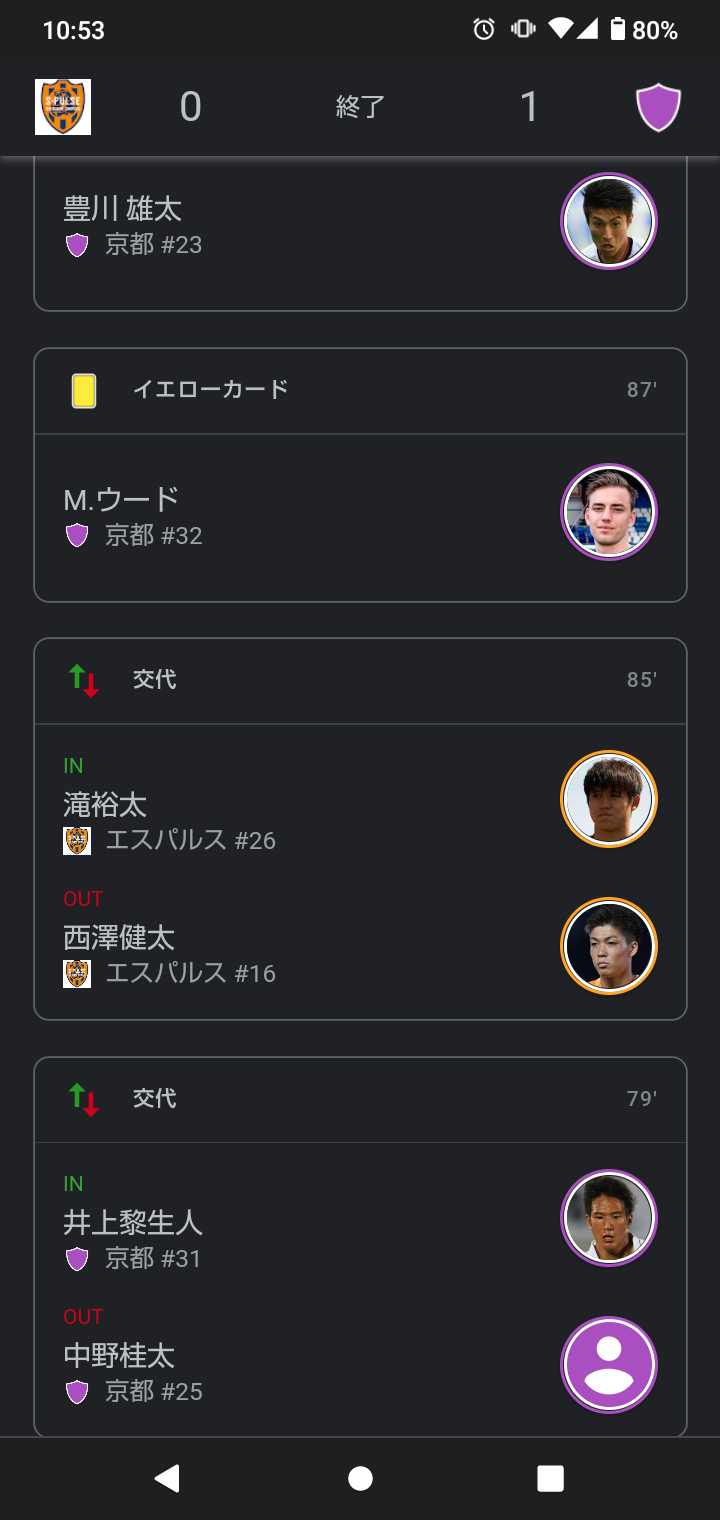720x1520 pixels.
Task: Tap the S-Pulse team logo in header
Action: 63,107
